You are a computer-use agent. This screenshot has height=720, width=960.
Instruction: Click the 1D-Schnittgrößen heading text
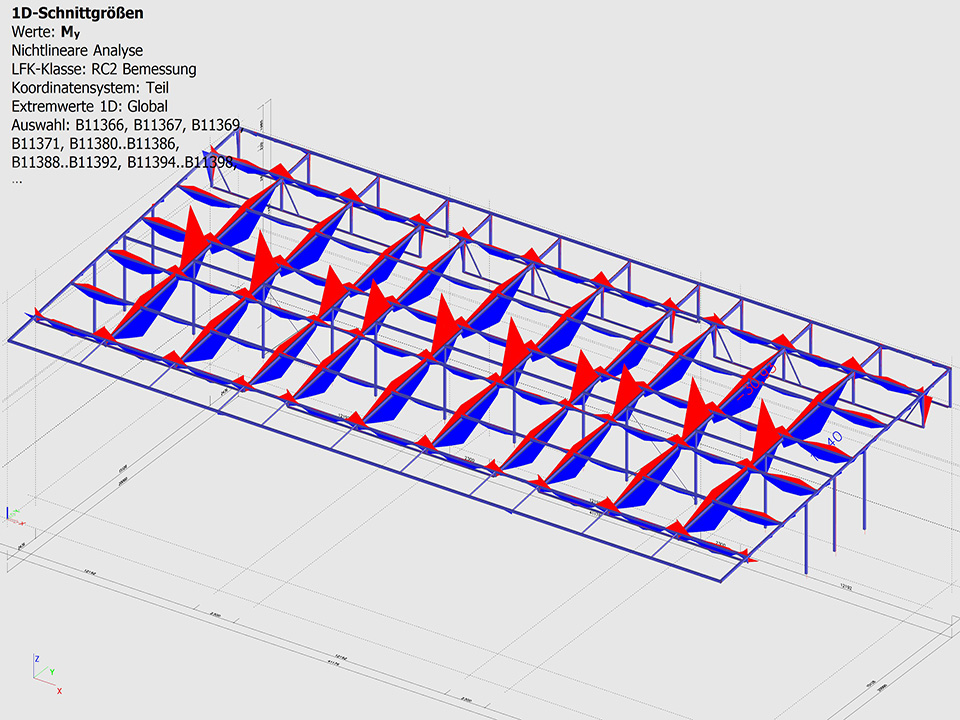click(x=76, y=13)
